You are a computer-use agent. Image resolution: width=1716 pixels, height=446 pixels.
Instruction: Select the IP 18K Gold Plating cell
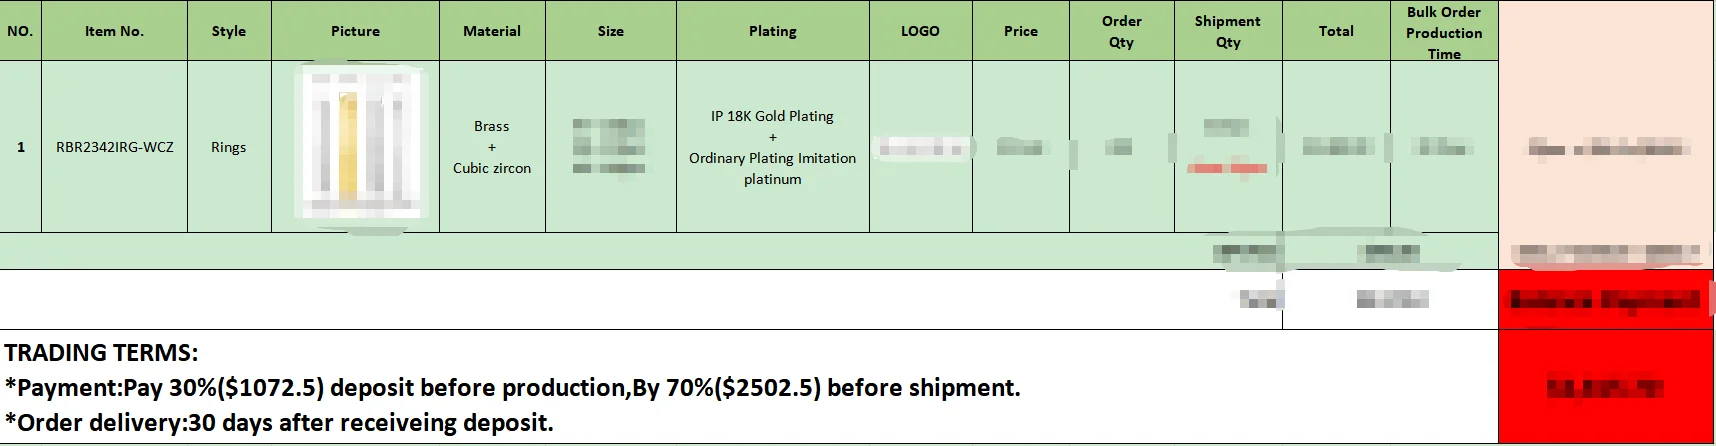(x=773, y=147)
